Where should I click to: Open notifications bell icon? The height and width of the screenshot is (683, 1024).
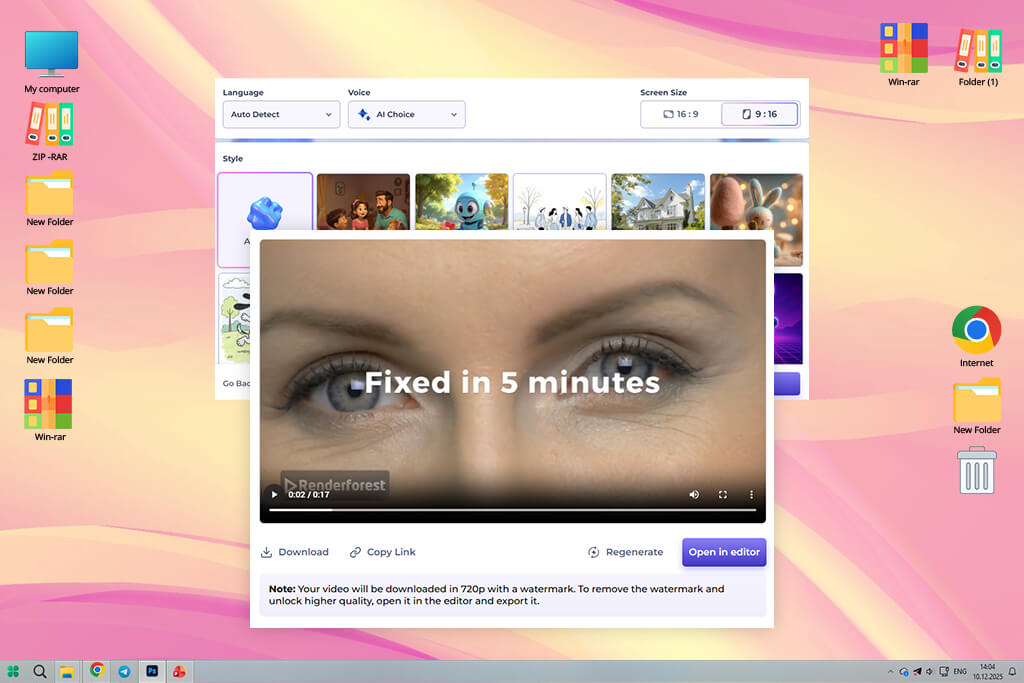pyautogui.click(x=1012, y=671)
